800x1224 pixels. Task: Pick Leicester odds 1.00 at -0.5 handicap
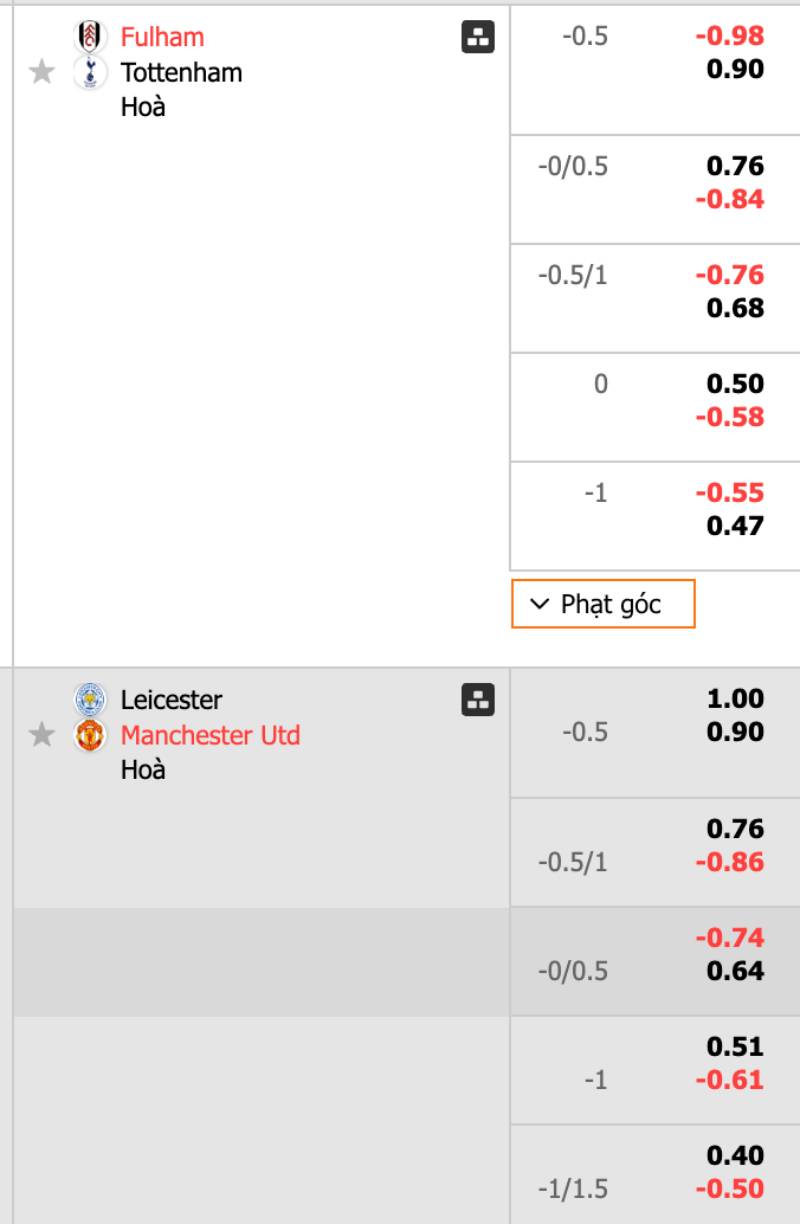[735, 698]
